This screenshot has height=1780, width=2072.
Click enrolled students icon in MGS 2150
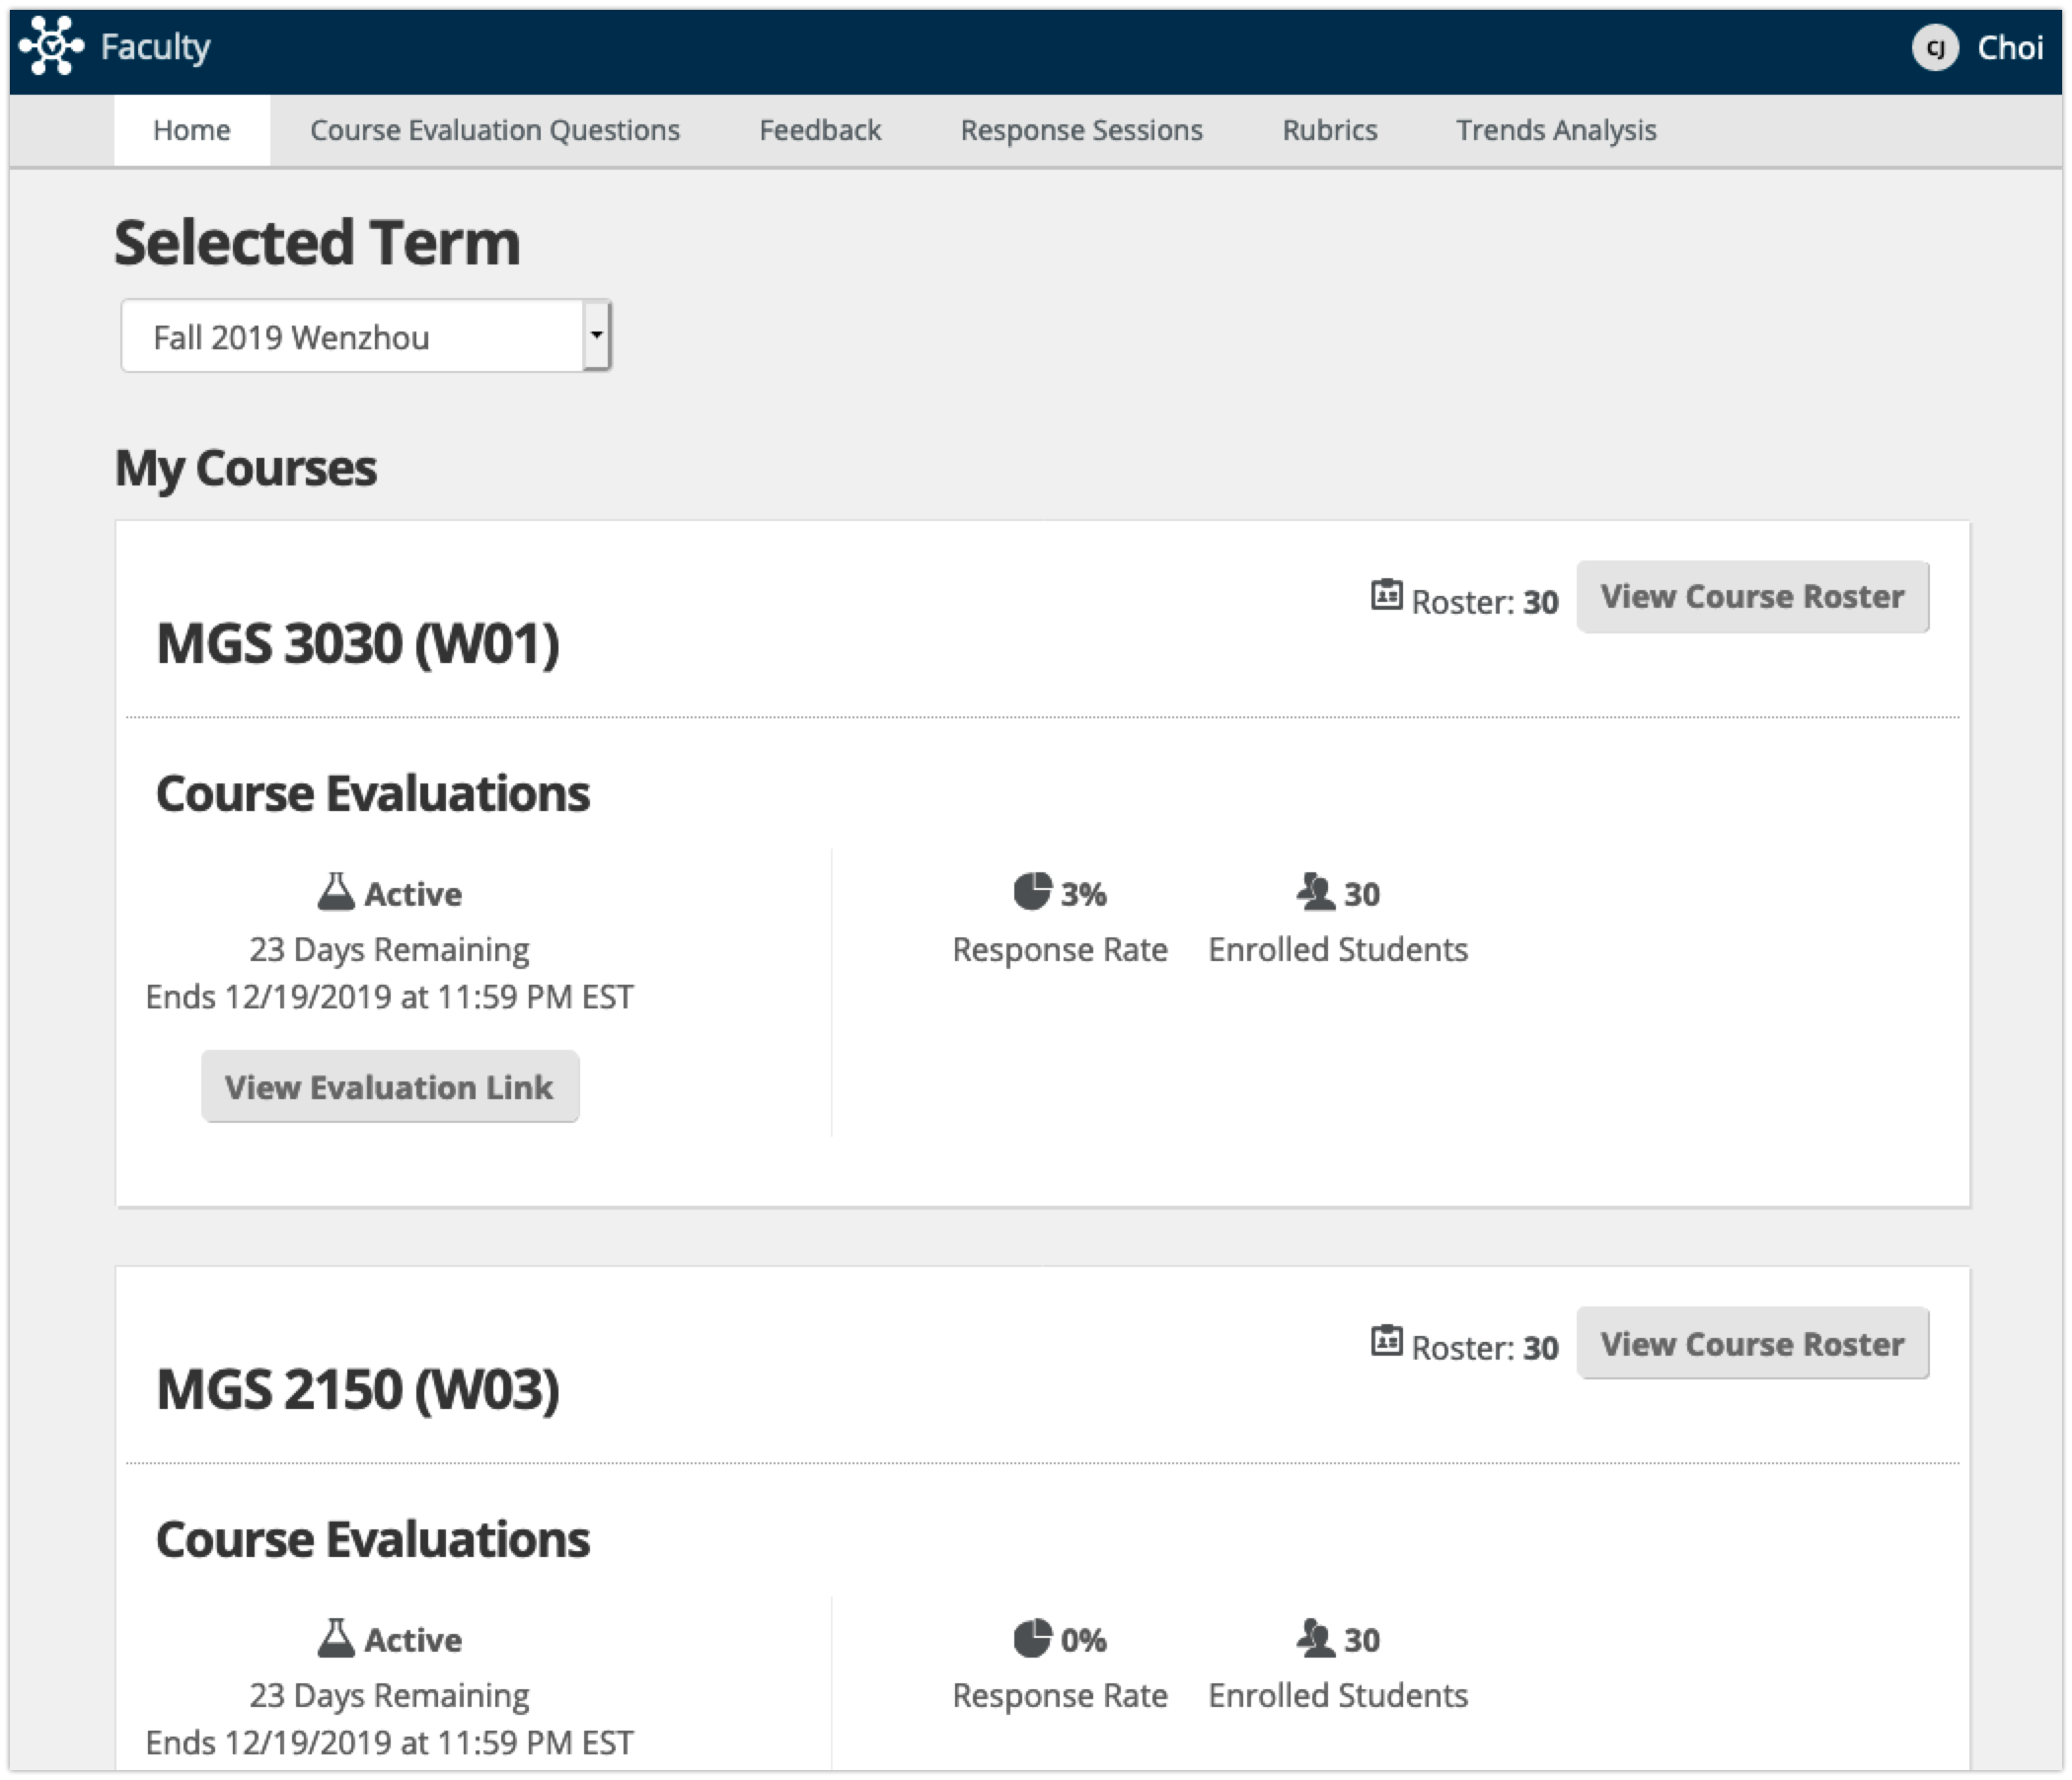click(1315, 1638)
